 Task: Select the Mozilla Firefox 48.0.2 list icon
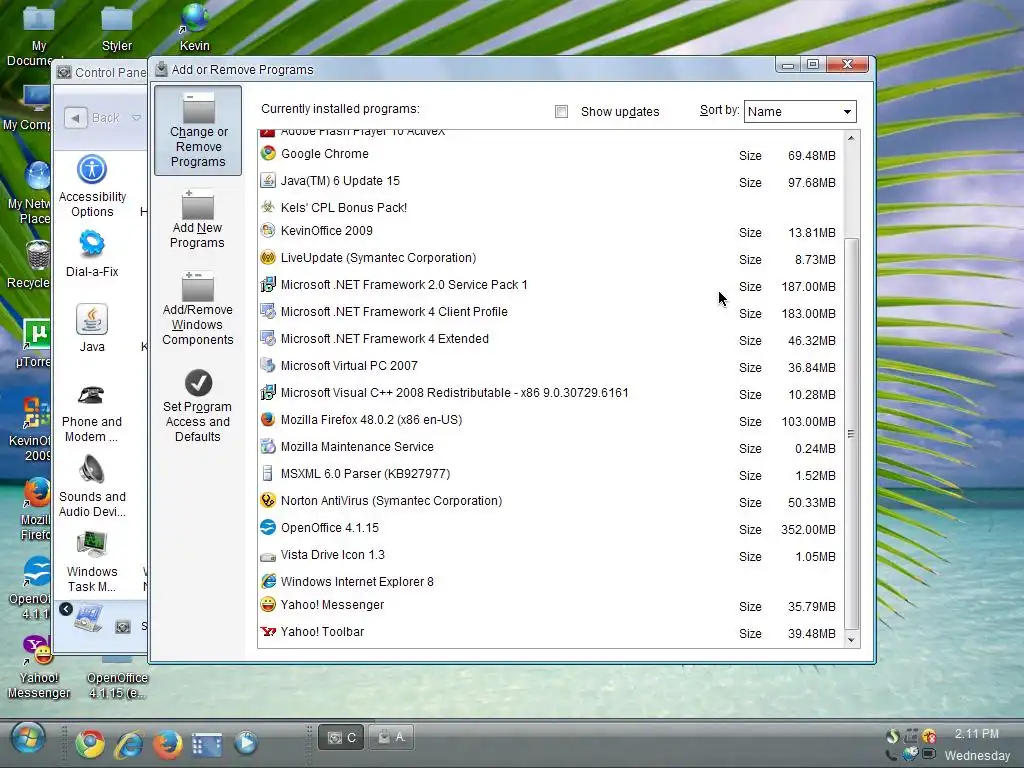pyautogui.click(x=268, y=419)
